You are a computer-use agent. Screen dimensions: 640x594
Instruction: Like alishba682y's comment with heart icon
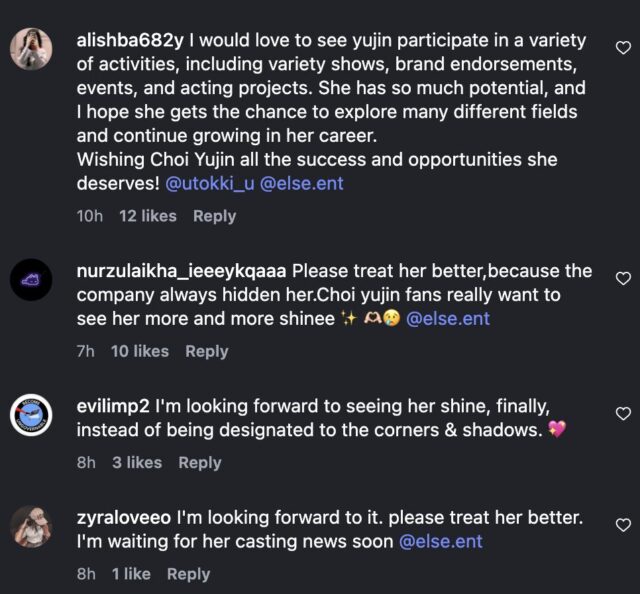623,48
